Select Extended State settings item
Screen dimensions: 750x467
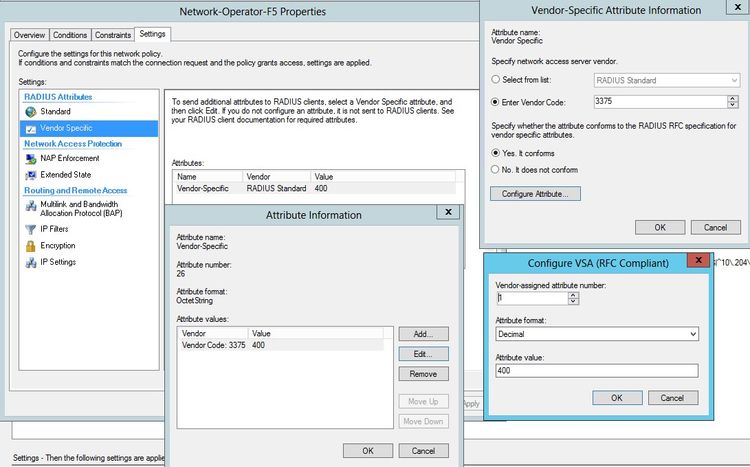[x=66, y=175]
